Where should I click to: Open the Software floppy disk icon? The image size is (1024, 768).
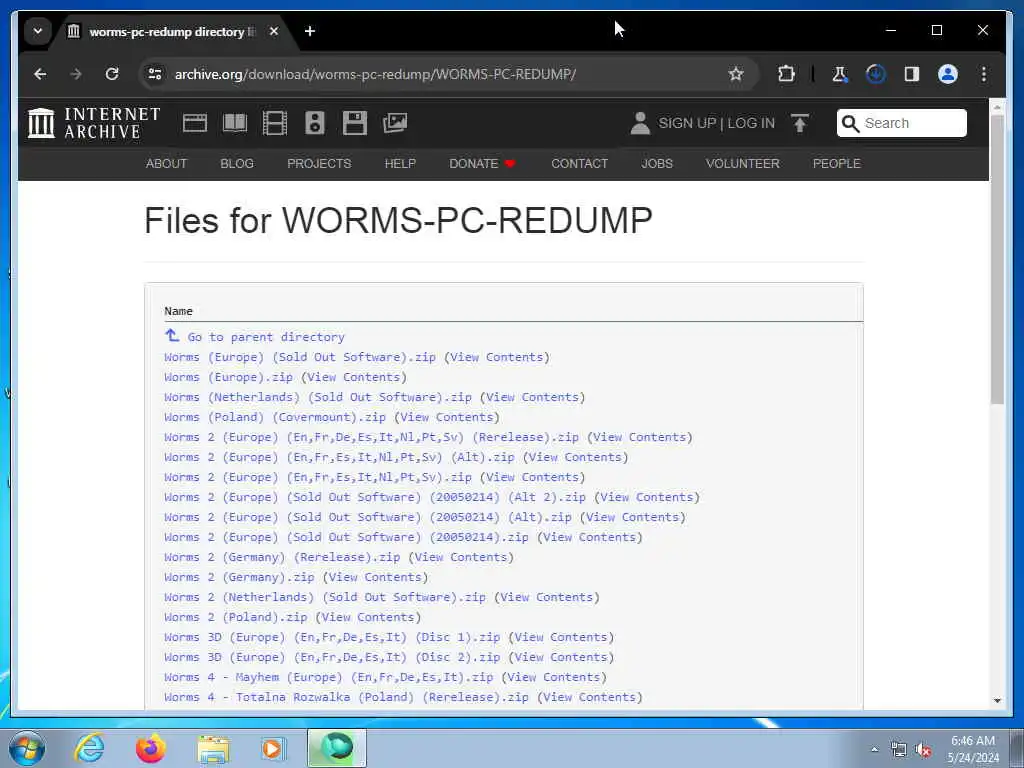(x=355, y=123)
